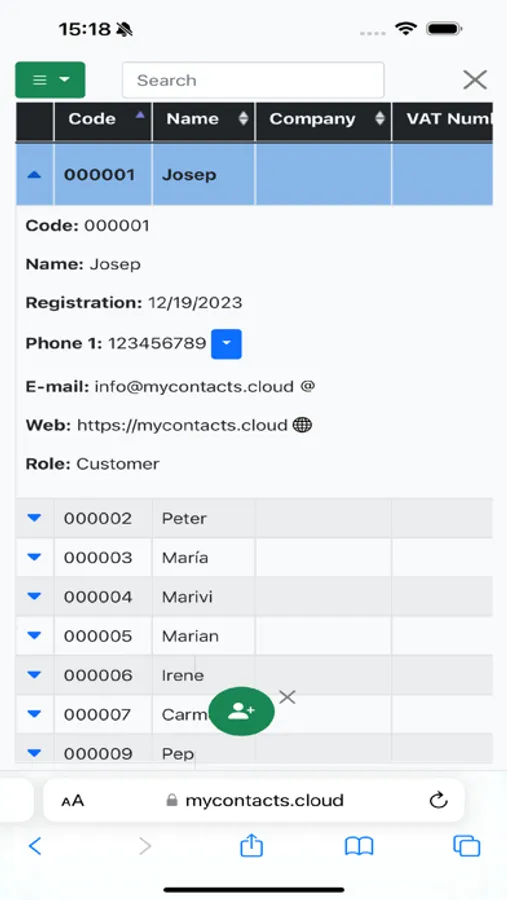
Task: Open Safari bookmarks
Action: pyautogui.click(x=359, y=846)
